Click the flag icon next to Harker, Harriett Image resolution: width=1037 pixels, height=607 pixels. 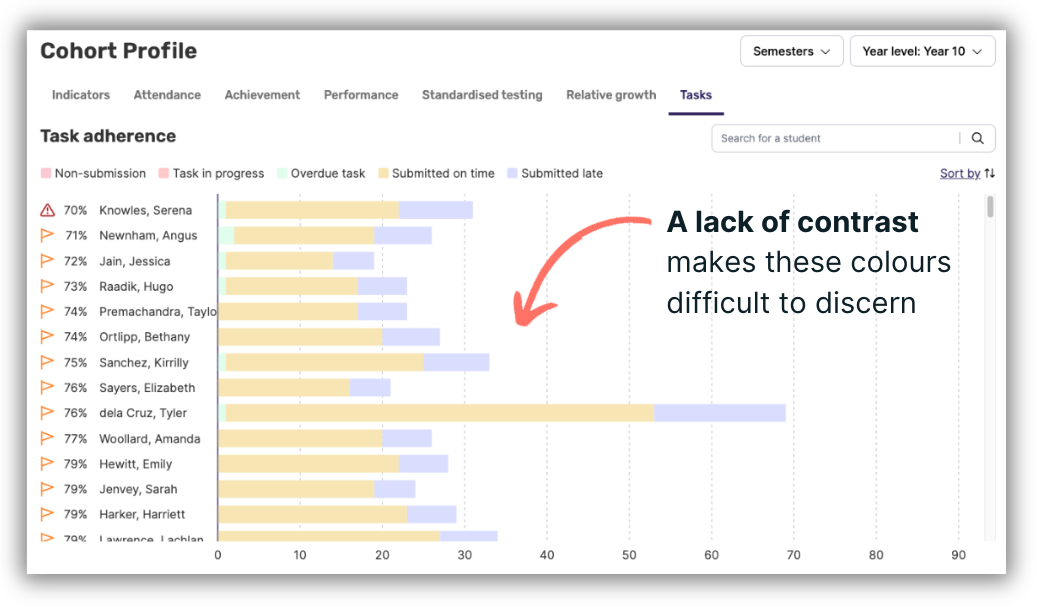[x=47, y=514]
